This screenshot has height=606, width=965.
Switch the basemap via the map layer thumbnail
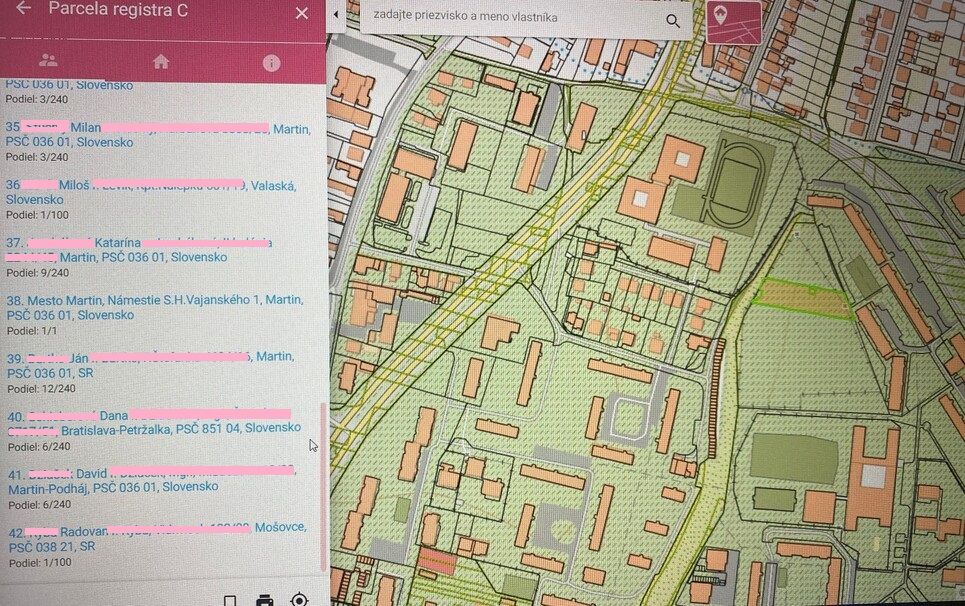click(x=732, y=20)
